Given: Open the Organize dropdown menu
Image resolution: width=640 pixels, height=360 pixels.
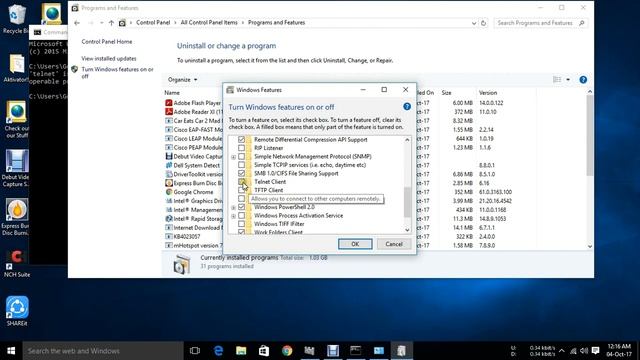Looking at the screenshot, I should [182, 80].
